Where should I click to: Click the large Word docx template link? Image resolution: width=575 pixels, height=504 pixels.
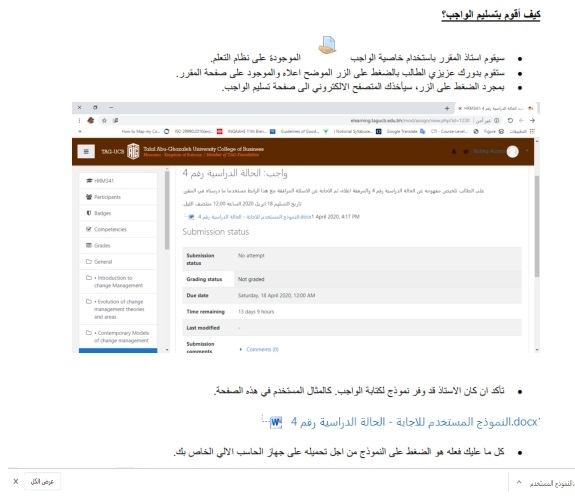coord(414,422)
